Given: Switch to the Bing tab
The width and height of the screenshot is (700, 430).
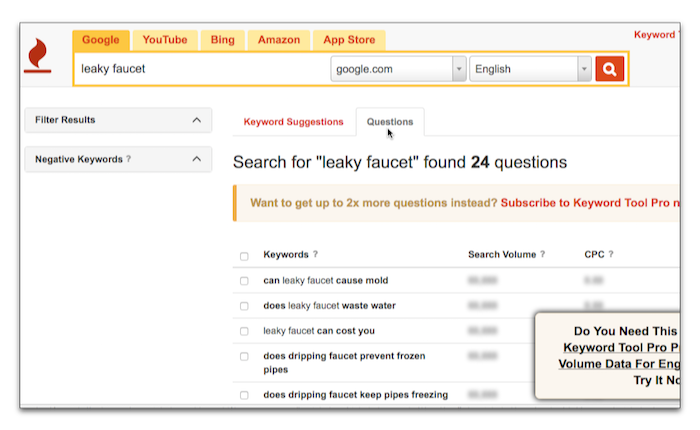Looking at the screenshot, I should (x=222, y=40).
